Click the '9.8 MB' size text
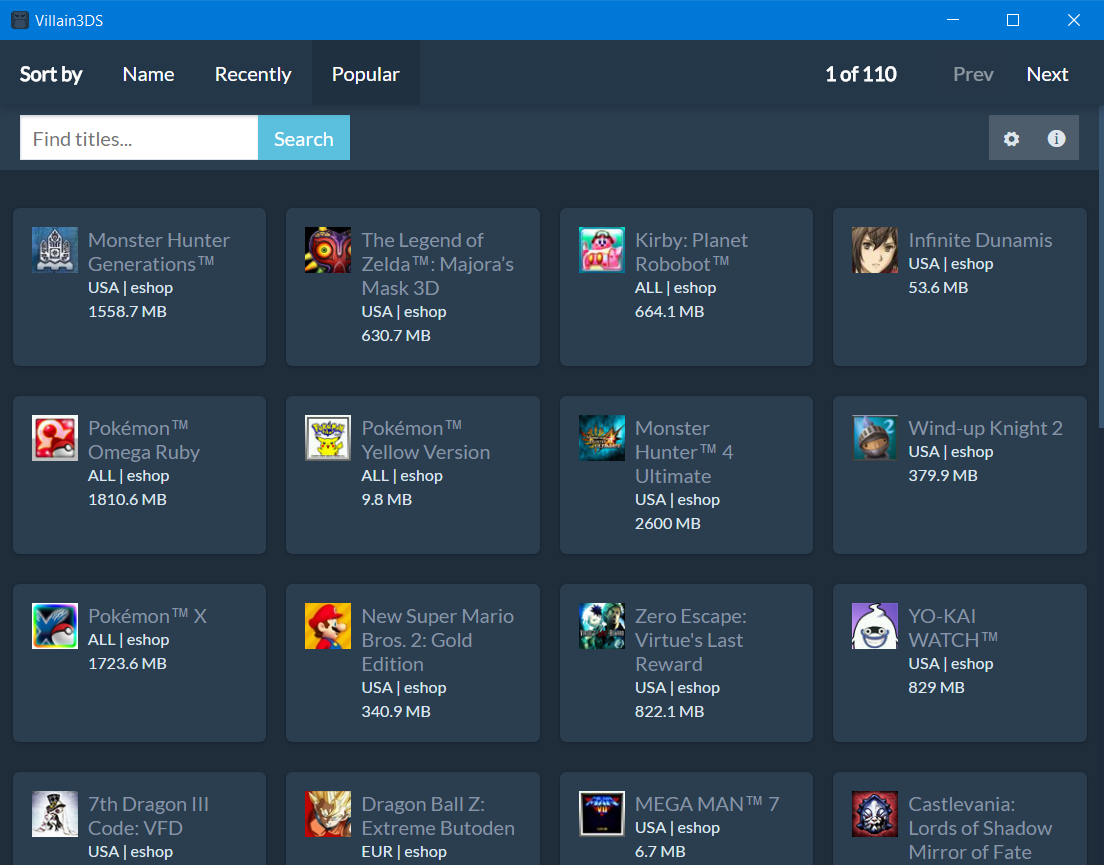1104x865 pixels. (x=387, y=499)
